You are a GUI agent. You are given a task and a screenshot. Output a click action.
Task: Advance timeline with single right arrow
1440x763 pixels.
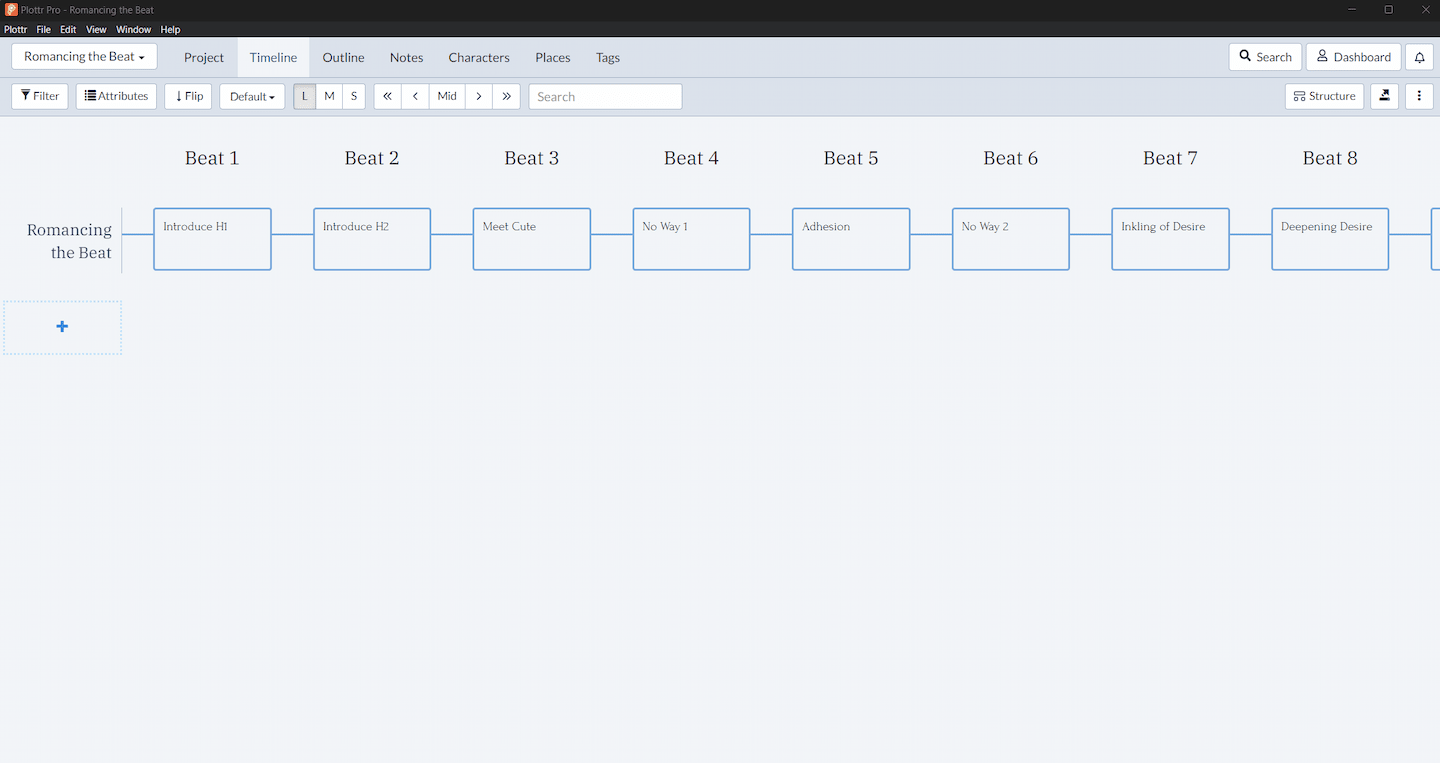point(479,96)
